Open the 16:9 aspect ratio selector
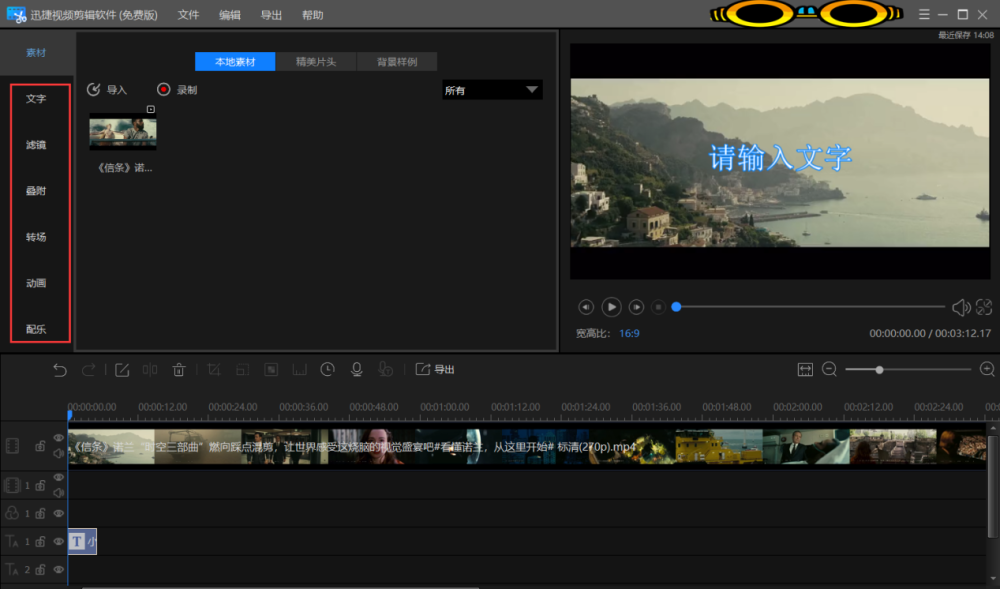1000x589 pixels. tap(629, 333)
